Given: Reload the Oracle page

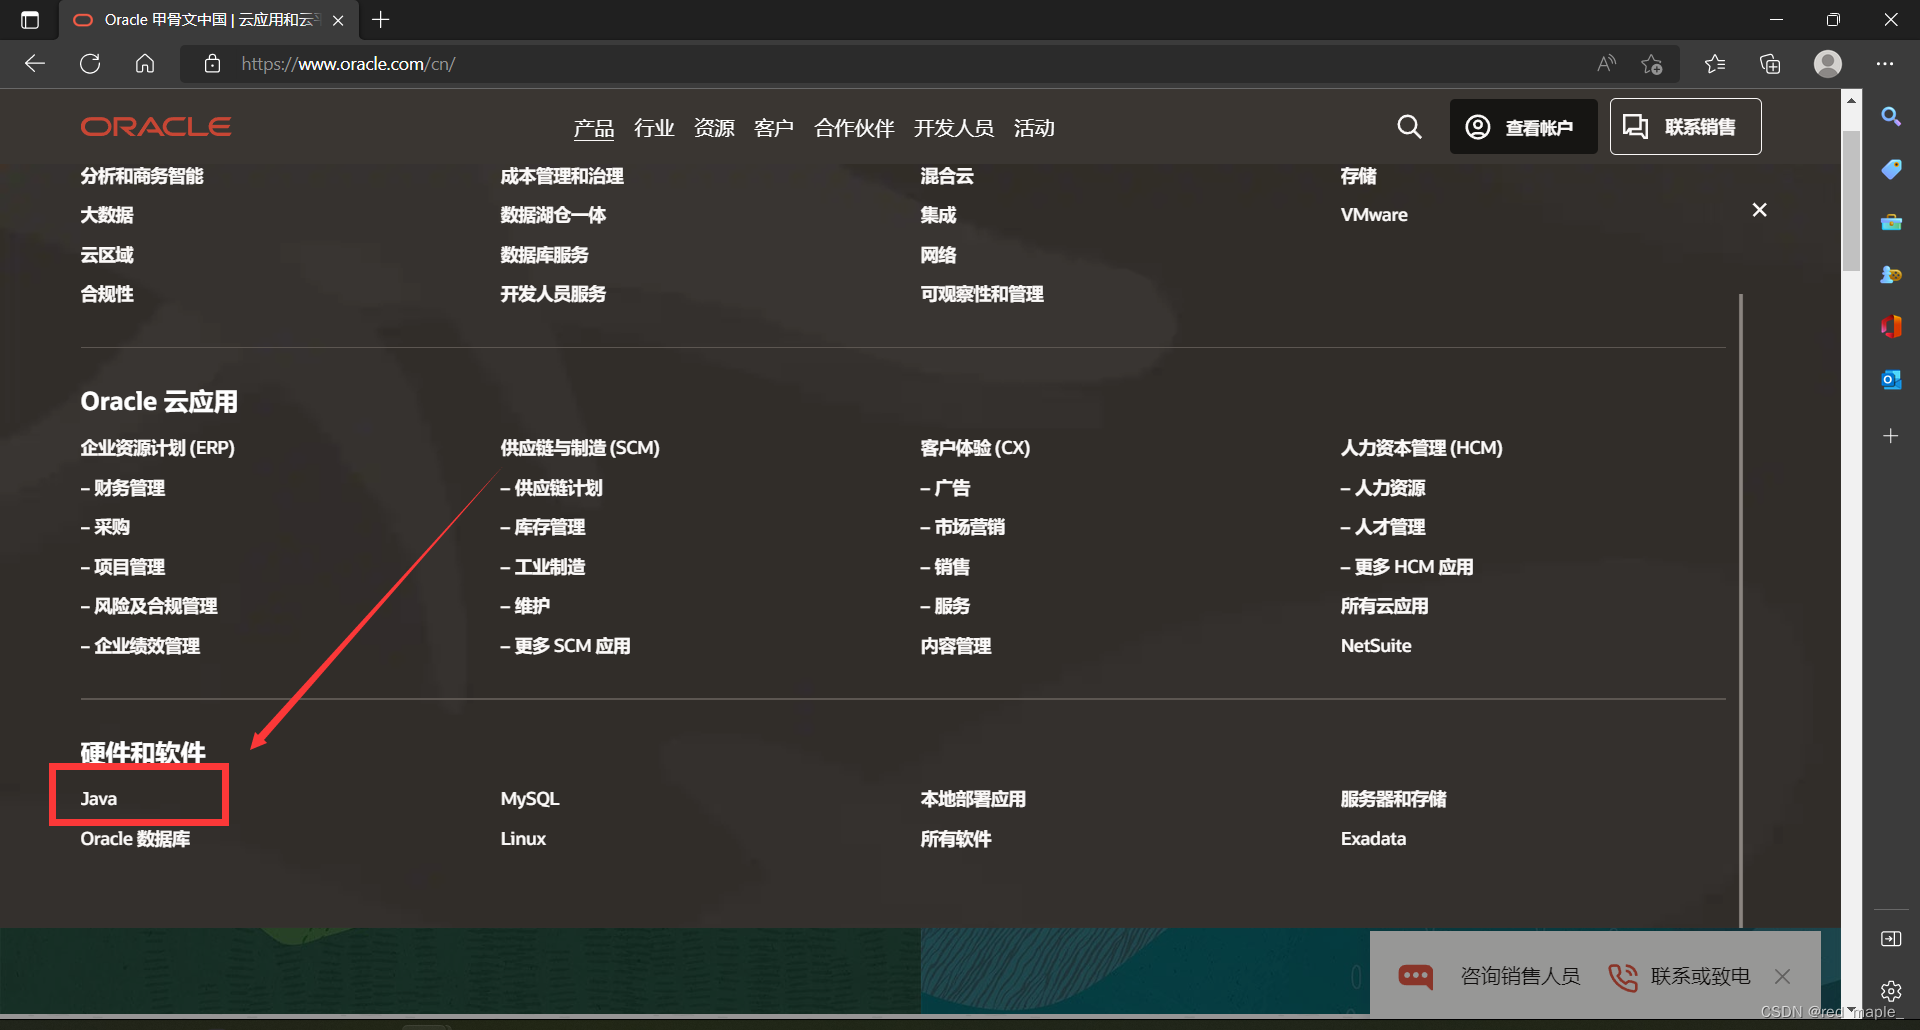Looking at the screenshot, I should point(90,64).
